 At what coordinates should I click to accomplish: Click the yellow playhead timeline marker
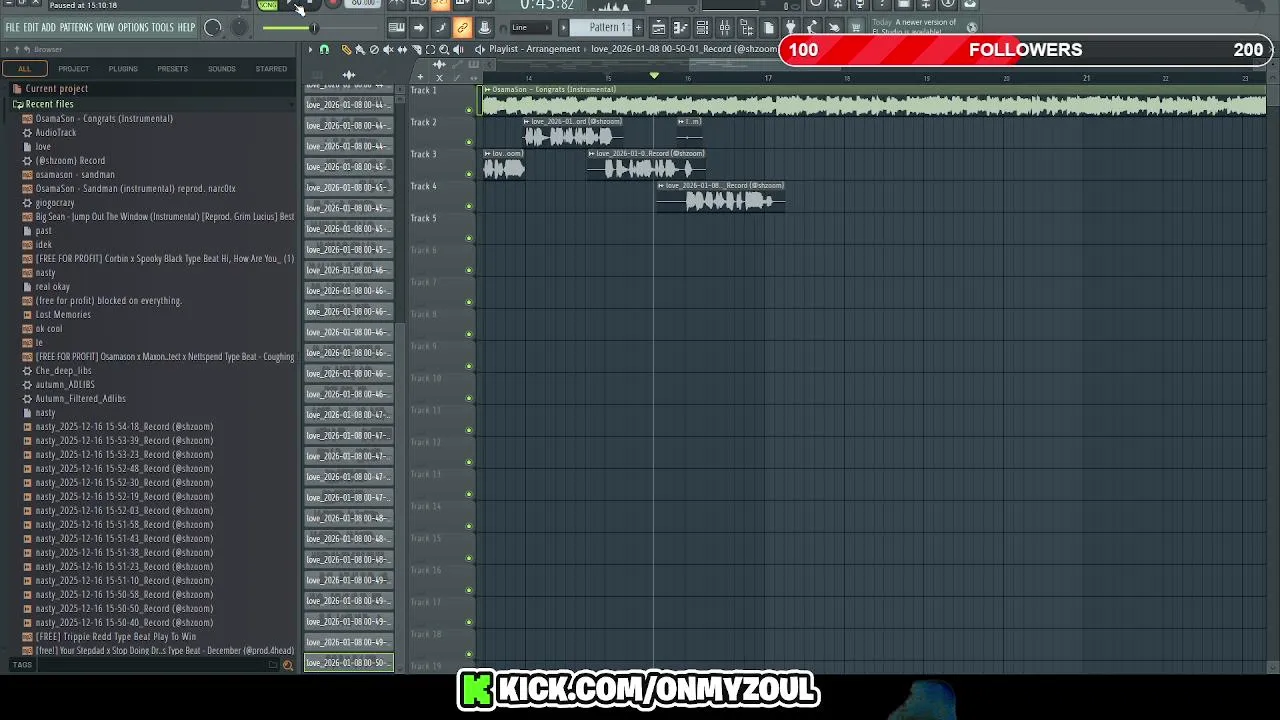pos(654,76)
